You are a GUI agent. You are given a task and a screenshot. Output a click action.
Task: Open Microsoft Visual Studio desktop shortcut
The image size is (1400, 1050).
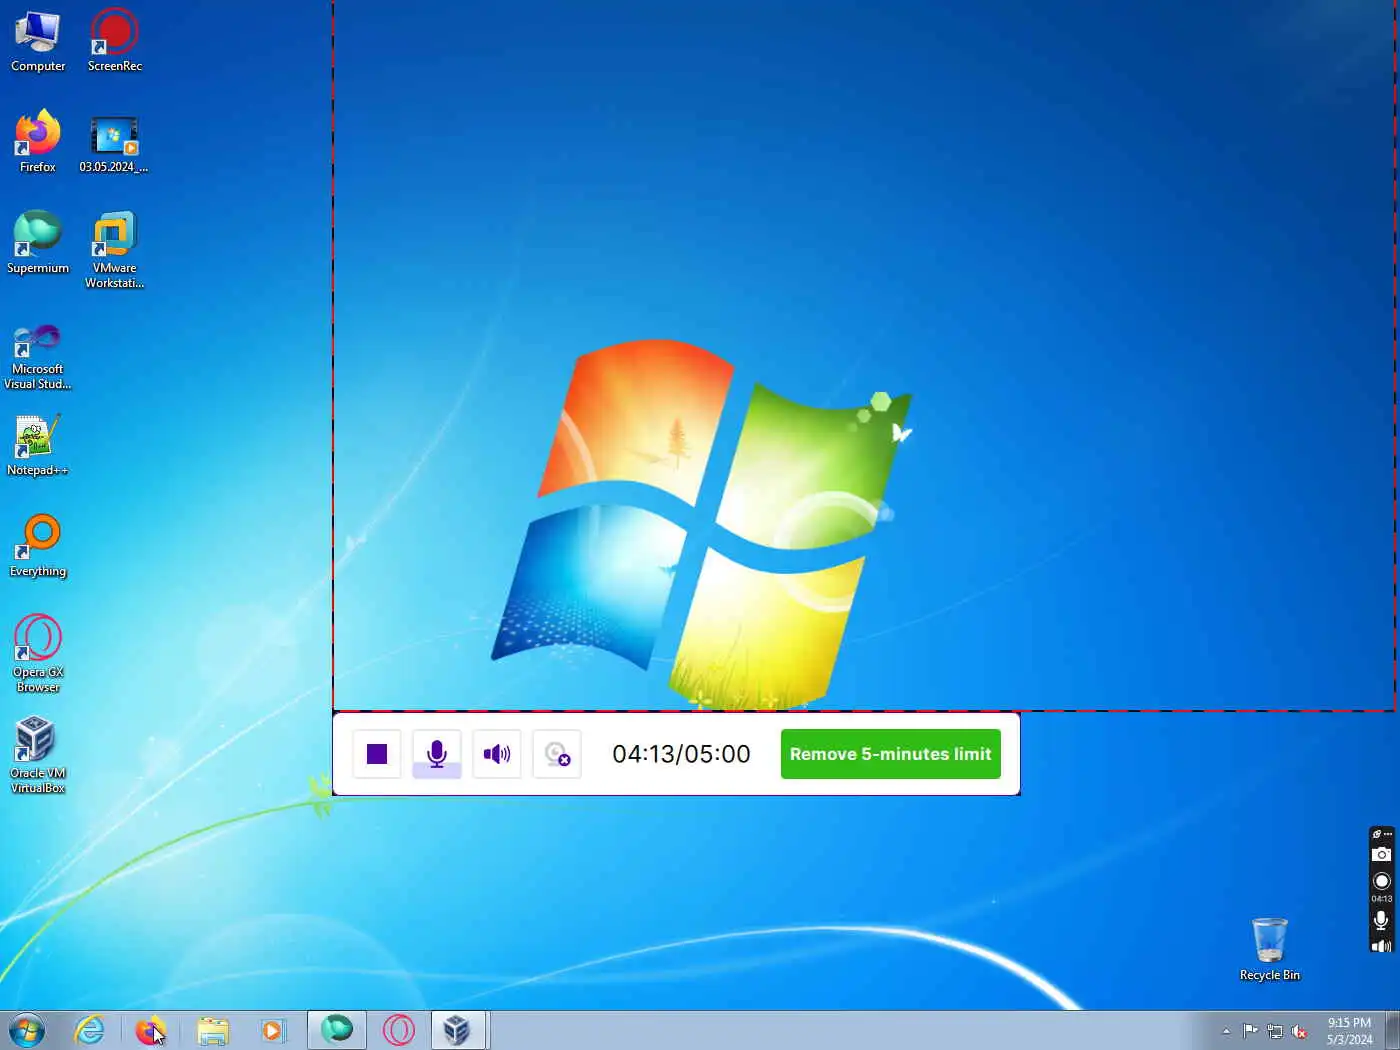[38, 355]
